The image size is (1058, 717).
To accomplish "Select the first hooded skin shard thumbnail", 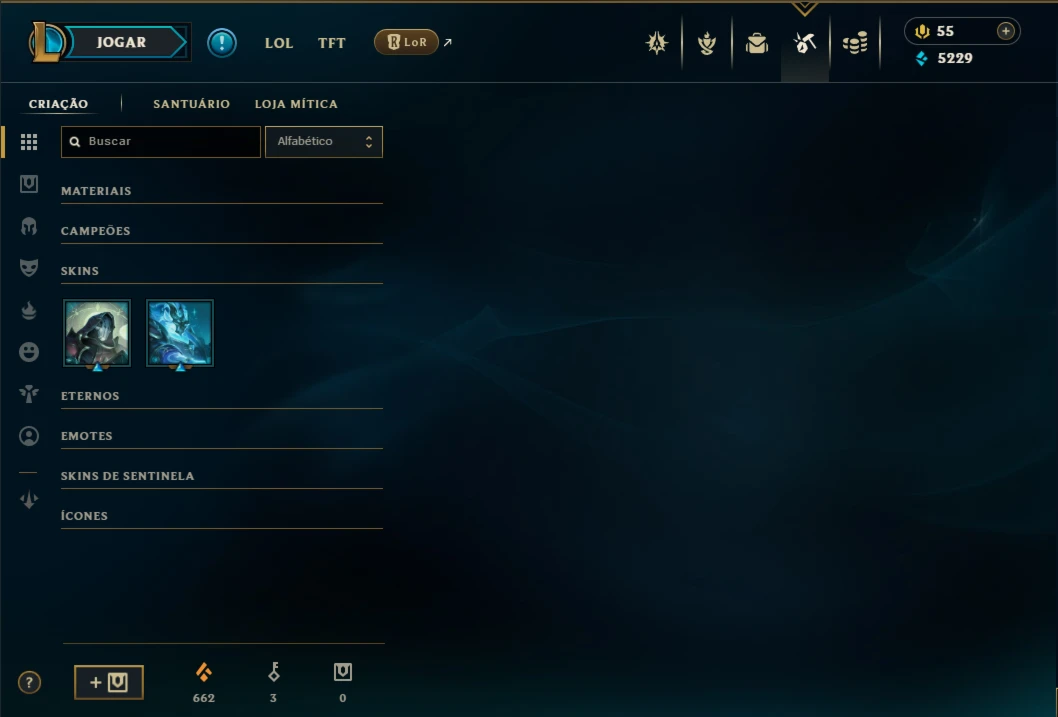I will 97,333.
